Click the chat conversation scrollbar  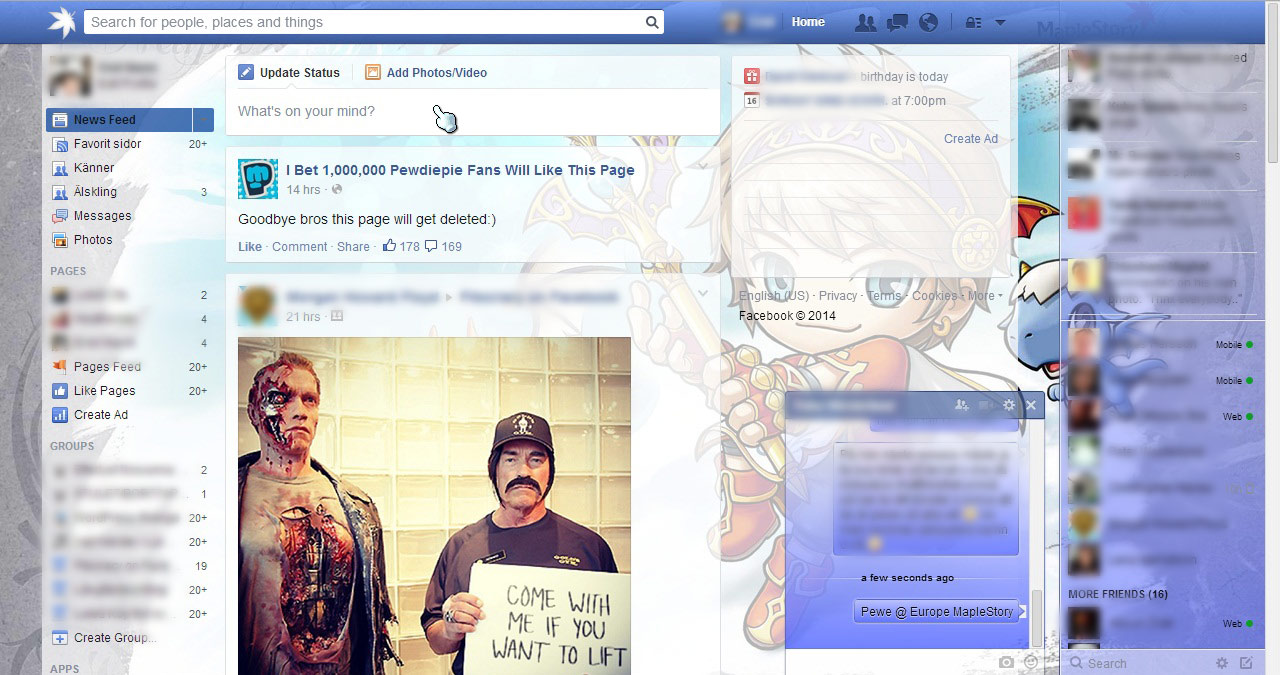point(1037,617)
